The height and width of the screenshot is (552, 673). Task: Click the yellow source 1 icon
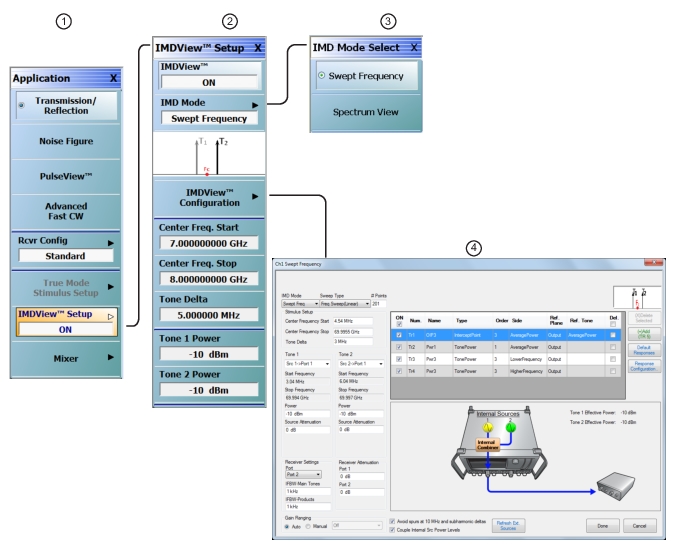click(488, 427)
